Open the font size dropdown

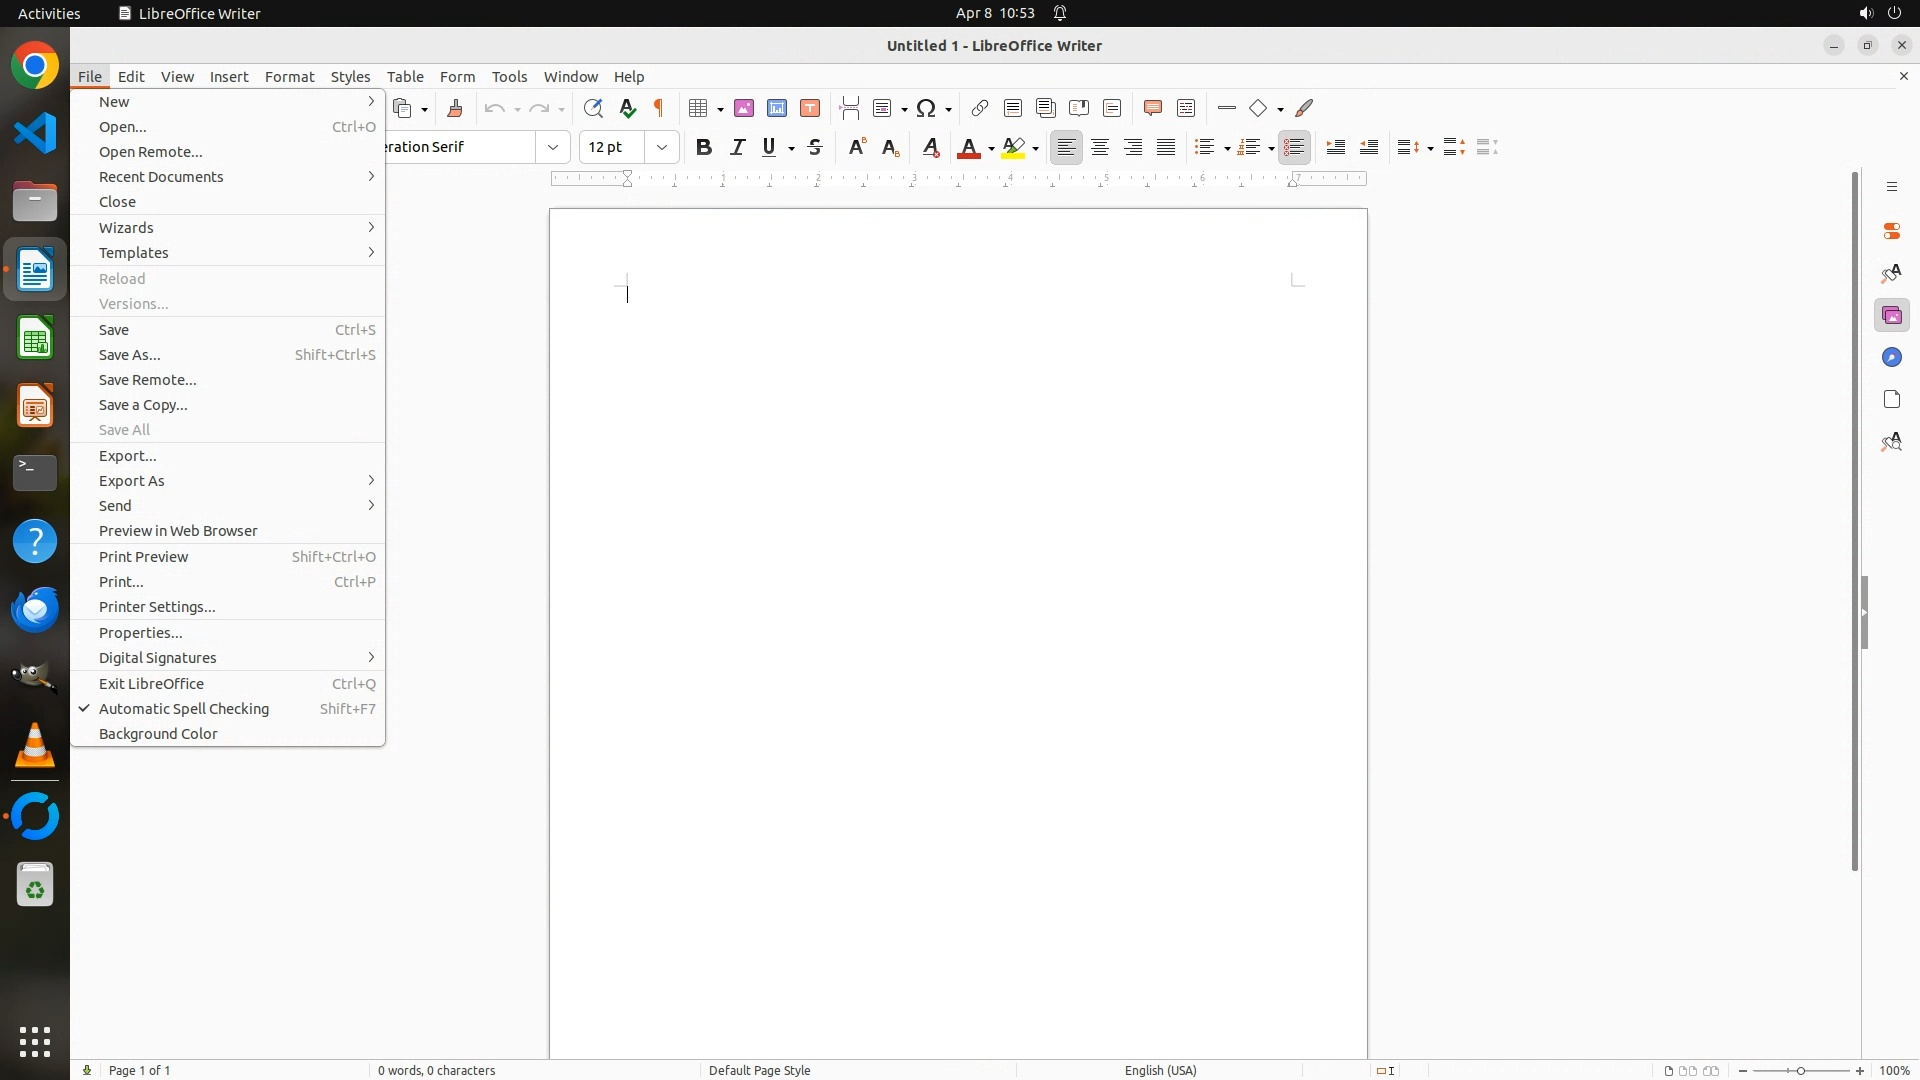pyautogui.click(x=662, y=147)
